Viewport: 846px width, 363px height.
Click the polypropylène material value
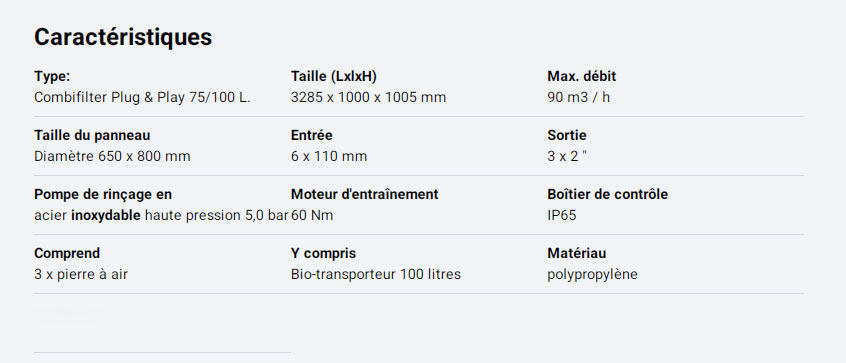592,275
